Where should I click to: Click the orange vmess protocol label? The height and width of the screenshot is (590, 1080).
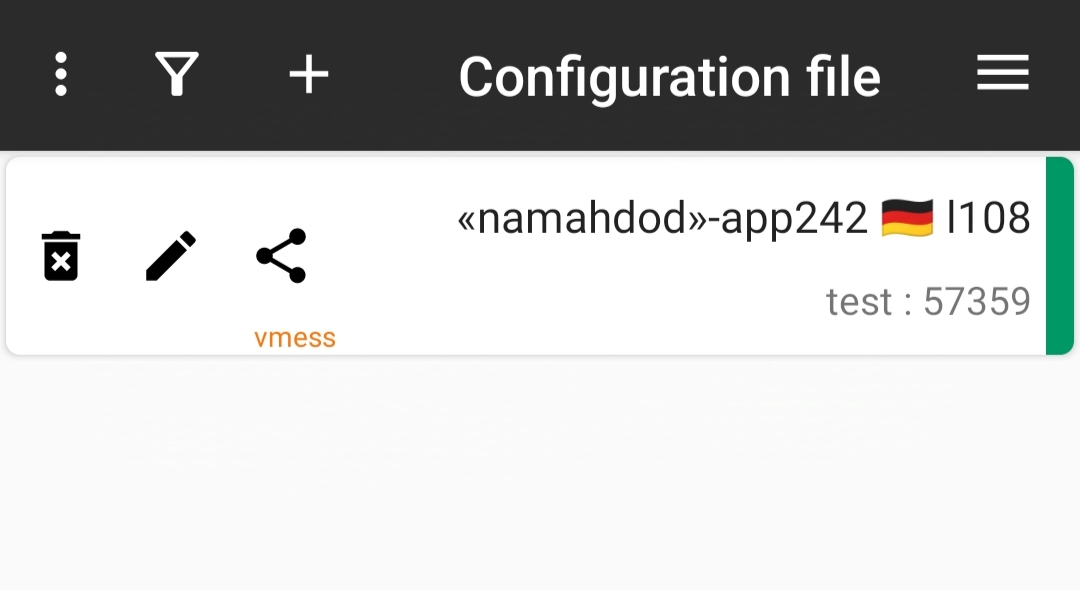(295, 338)
